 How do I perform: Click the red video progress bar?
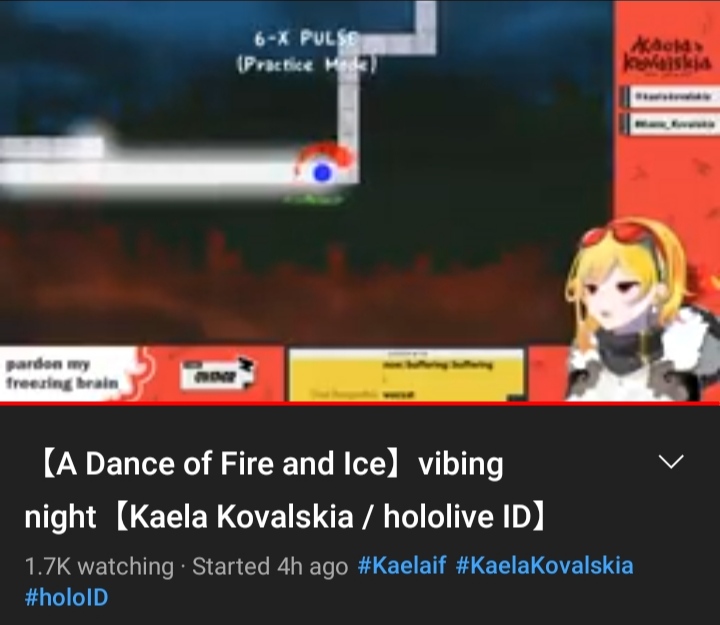point(360,404)
